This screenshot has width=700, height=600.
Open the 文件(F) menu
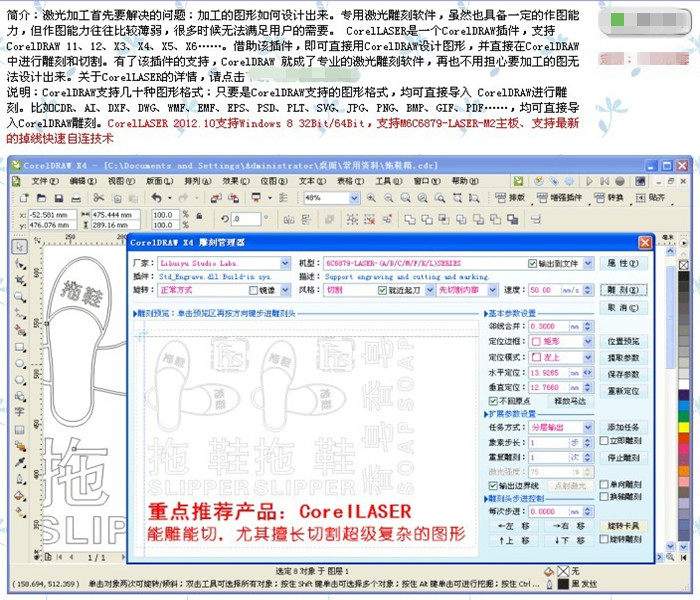[x=45, y=181]
